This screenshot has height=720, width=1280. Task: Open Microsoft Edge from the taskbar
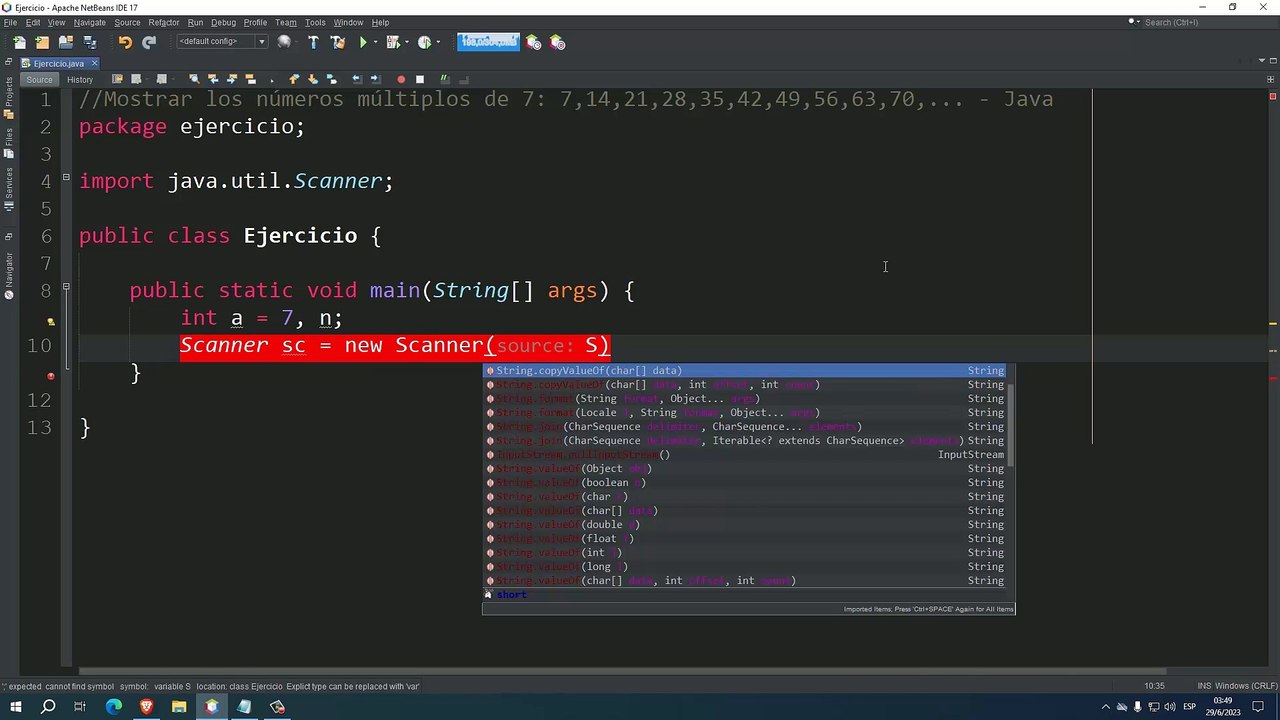coord(113,707)
